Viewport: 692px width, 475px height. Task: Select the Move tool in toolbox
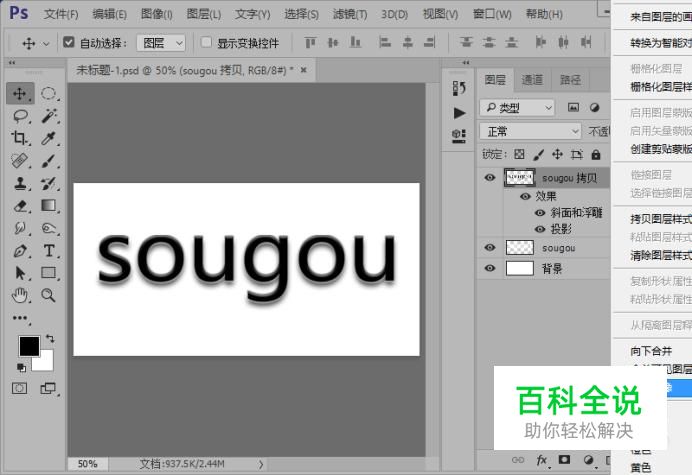click(20, 94)
